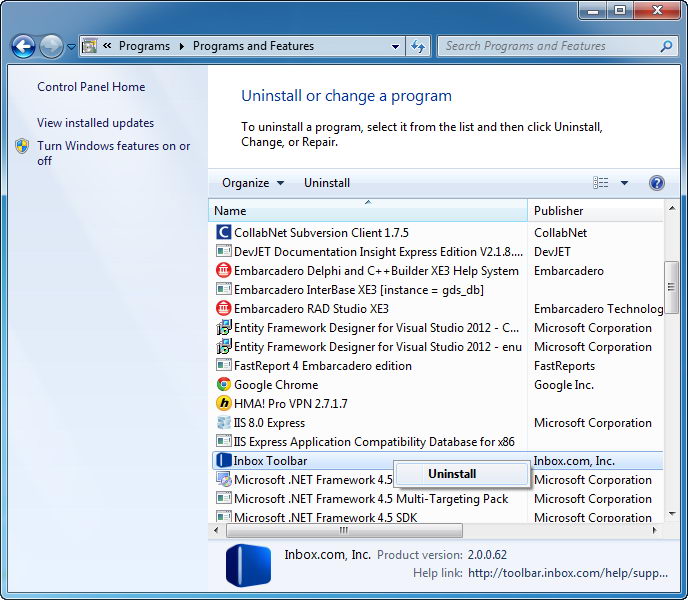Select IIS 8.0 Express program name
This screenshot has height=600, width=688.
[x=269, y=423]
